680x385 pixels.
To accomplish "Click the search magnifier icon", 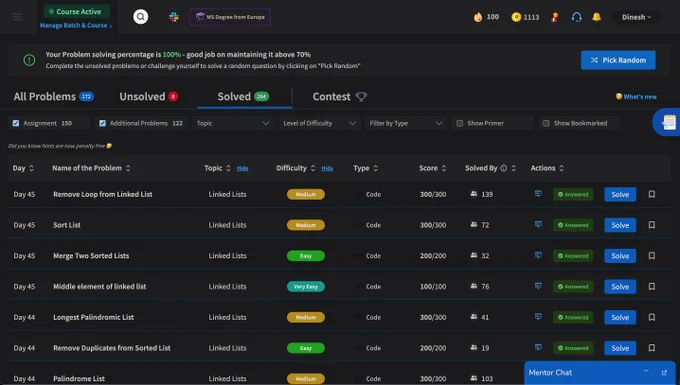I will 141,17.
